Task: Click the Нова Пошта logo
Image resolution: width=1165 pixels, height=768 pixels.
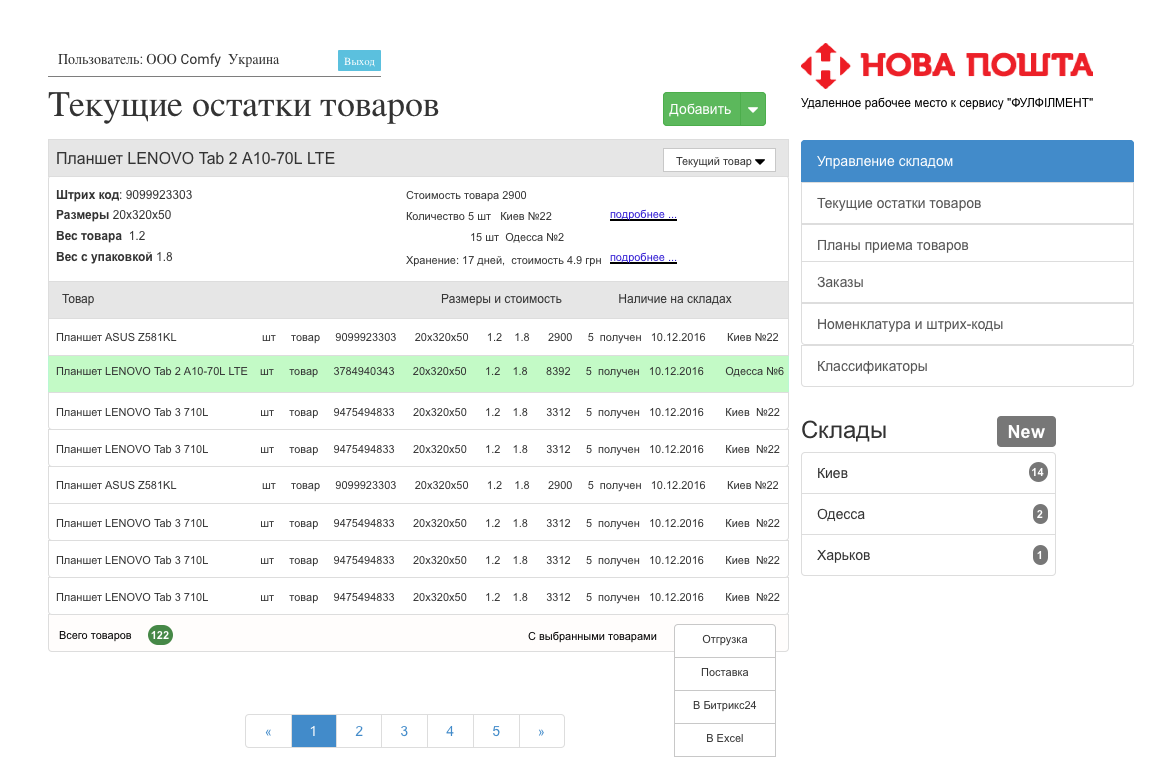Action: click(947, 65)
